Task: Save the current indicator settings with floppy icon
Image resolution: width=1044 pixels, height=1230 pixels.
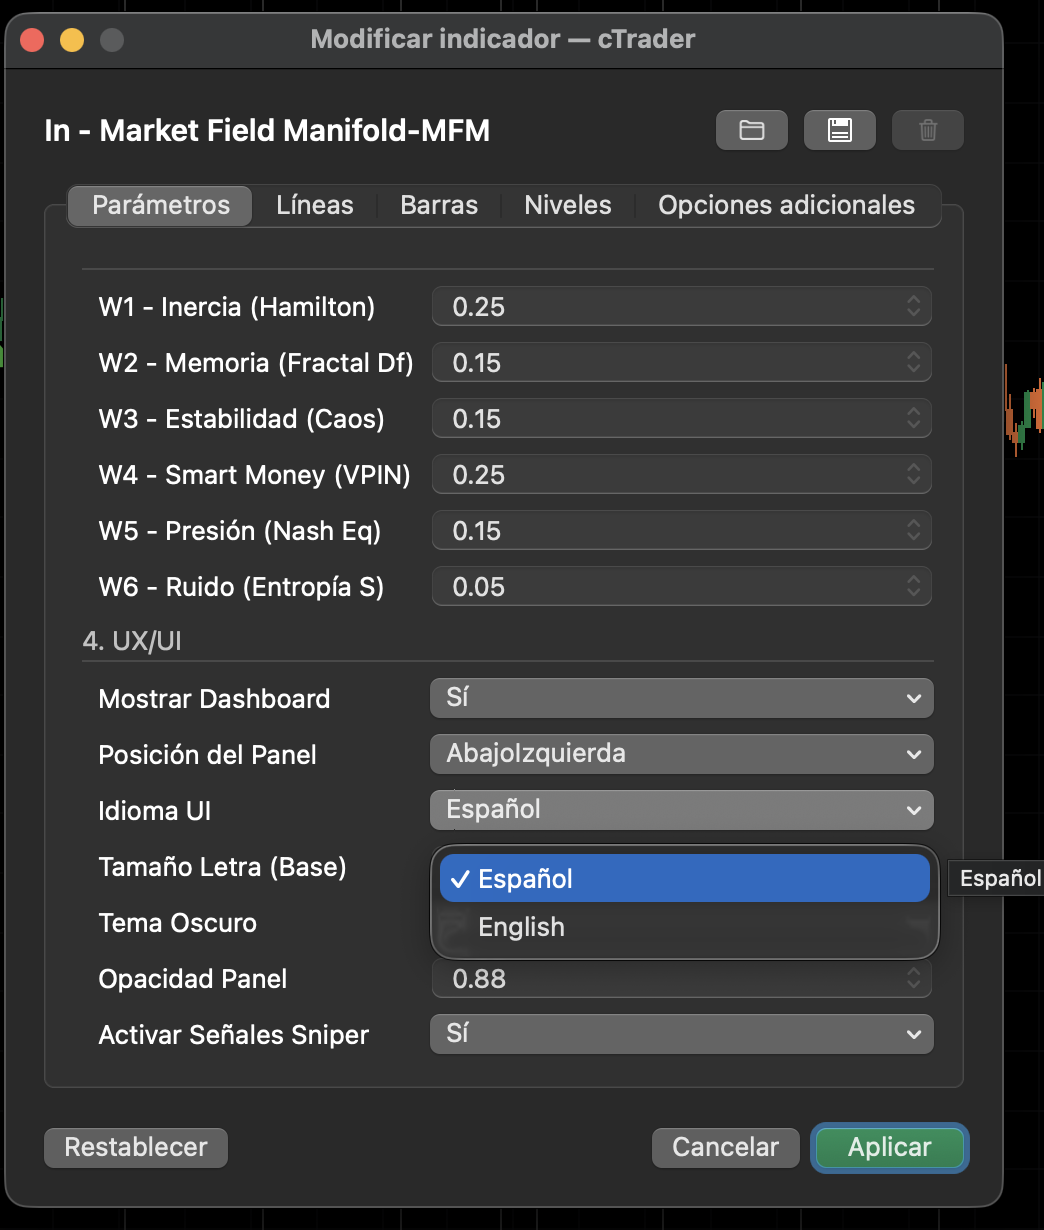Action: pos(839,129)
